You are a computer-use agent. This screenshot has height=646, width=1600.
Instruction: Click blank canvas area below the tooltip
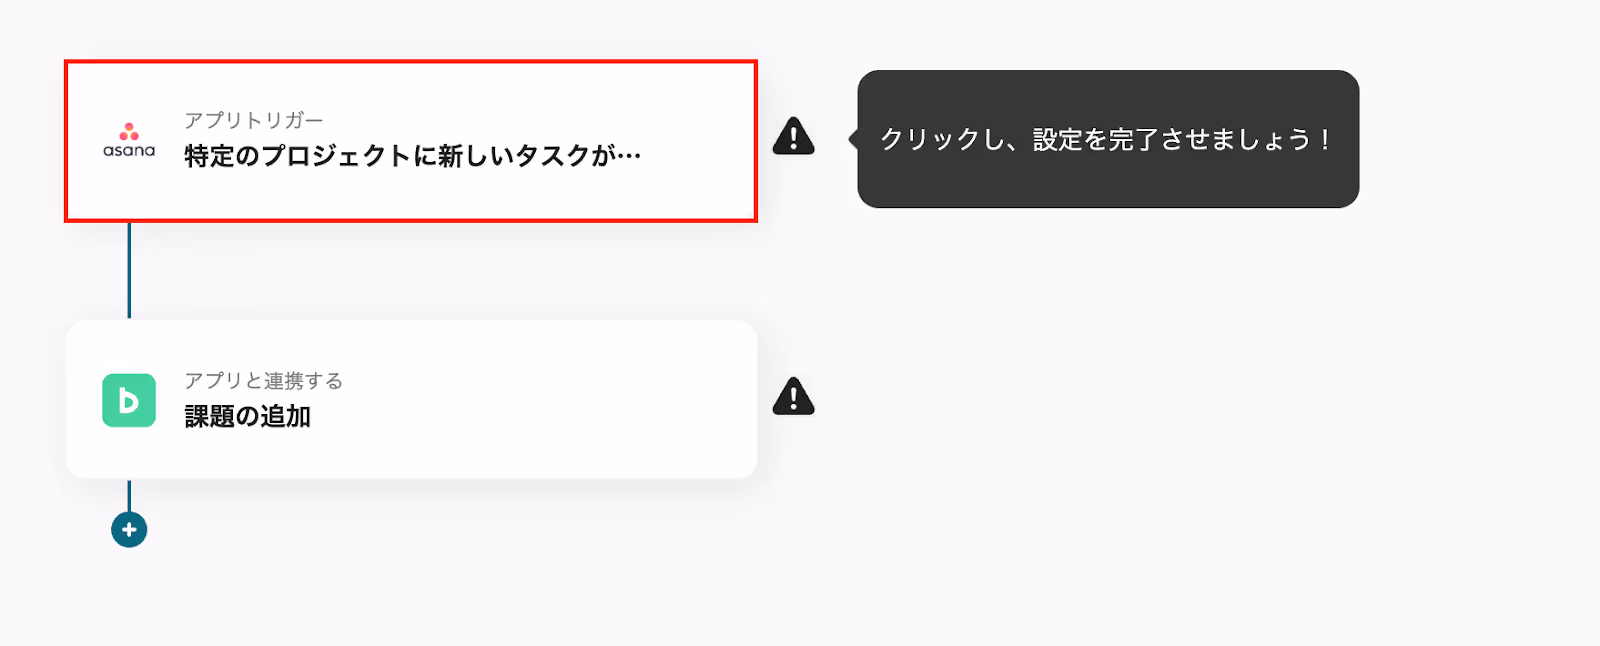(x=1108, y=400)
